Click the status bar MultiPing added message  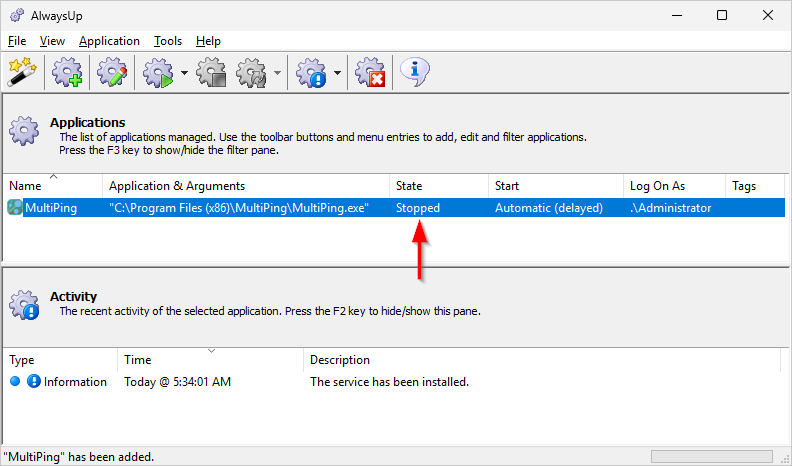81,457
